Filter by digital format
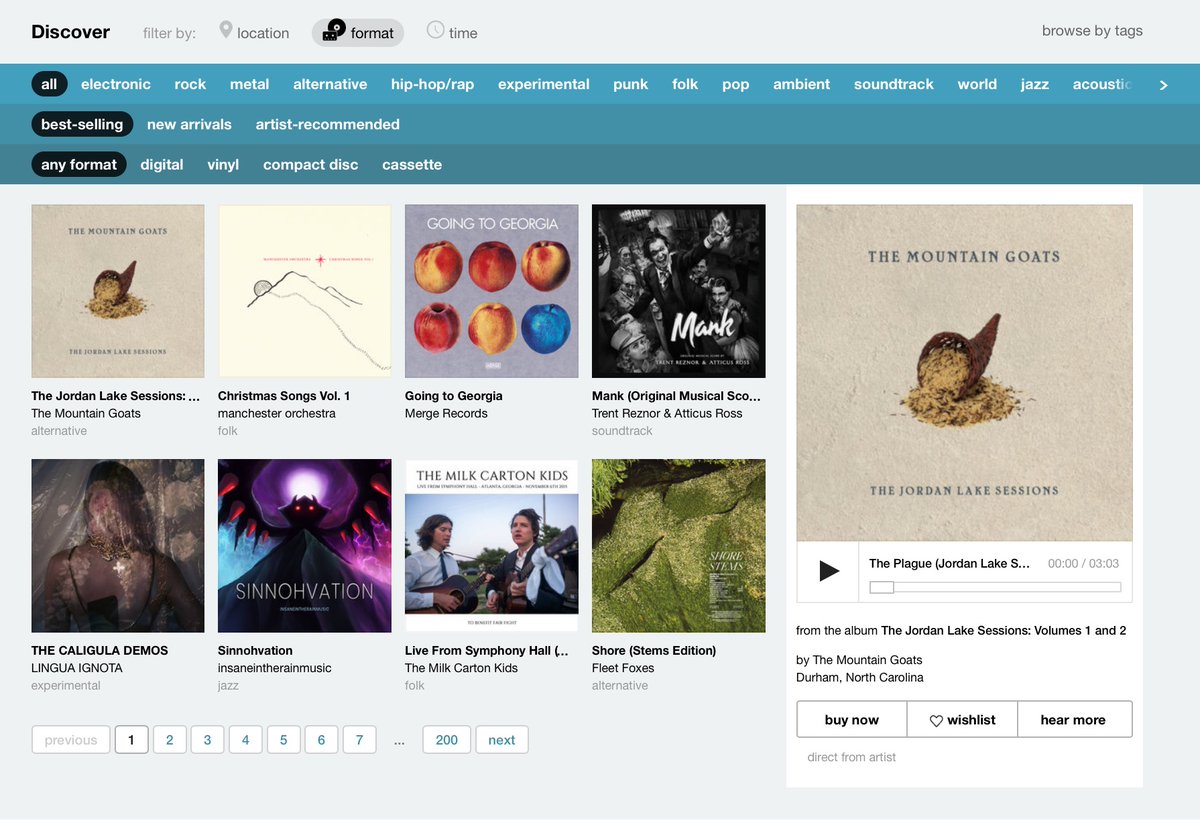Viewport: 1200px width, 835px height. pyautogui.click(x=162, y=164)
